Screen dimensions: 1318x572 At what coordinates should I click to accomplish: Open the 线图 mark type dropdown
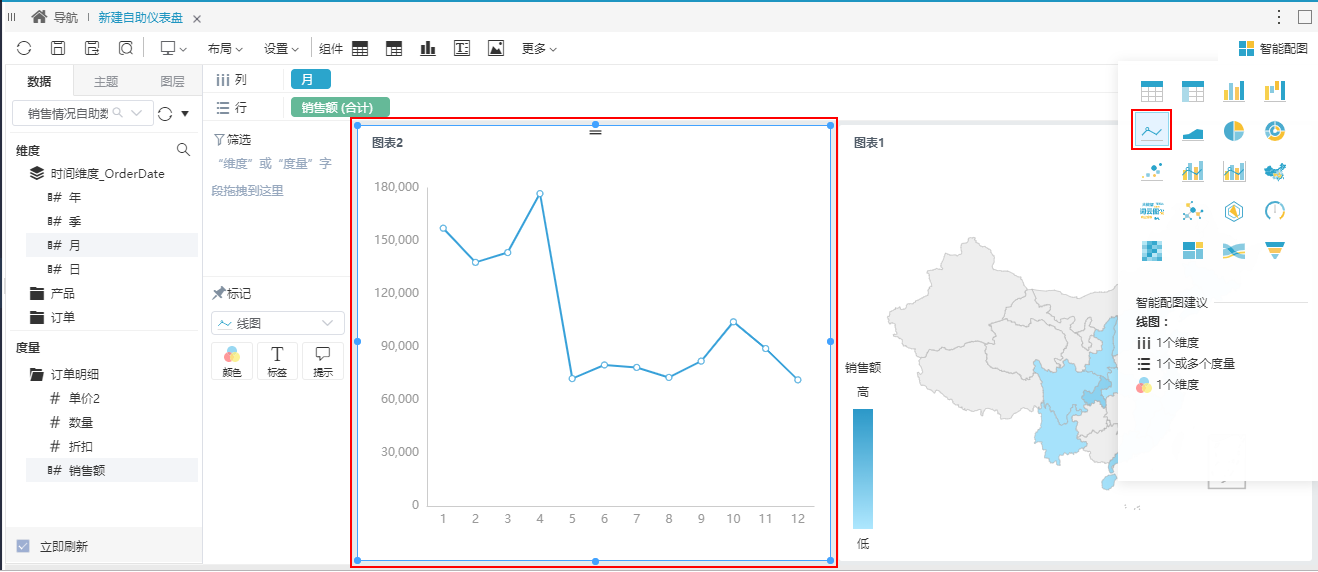pyautogui.click(x=278, y=323)
